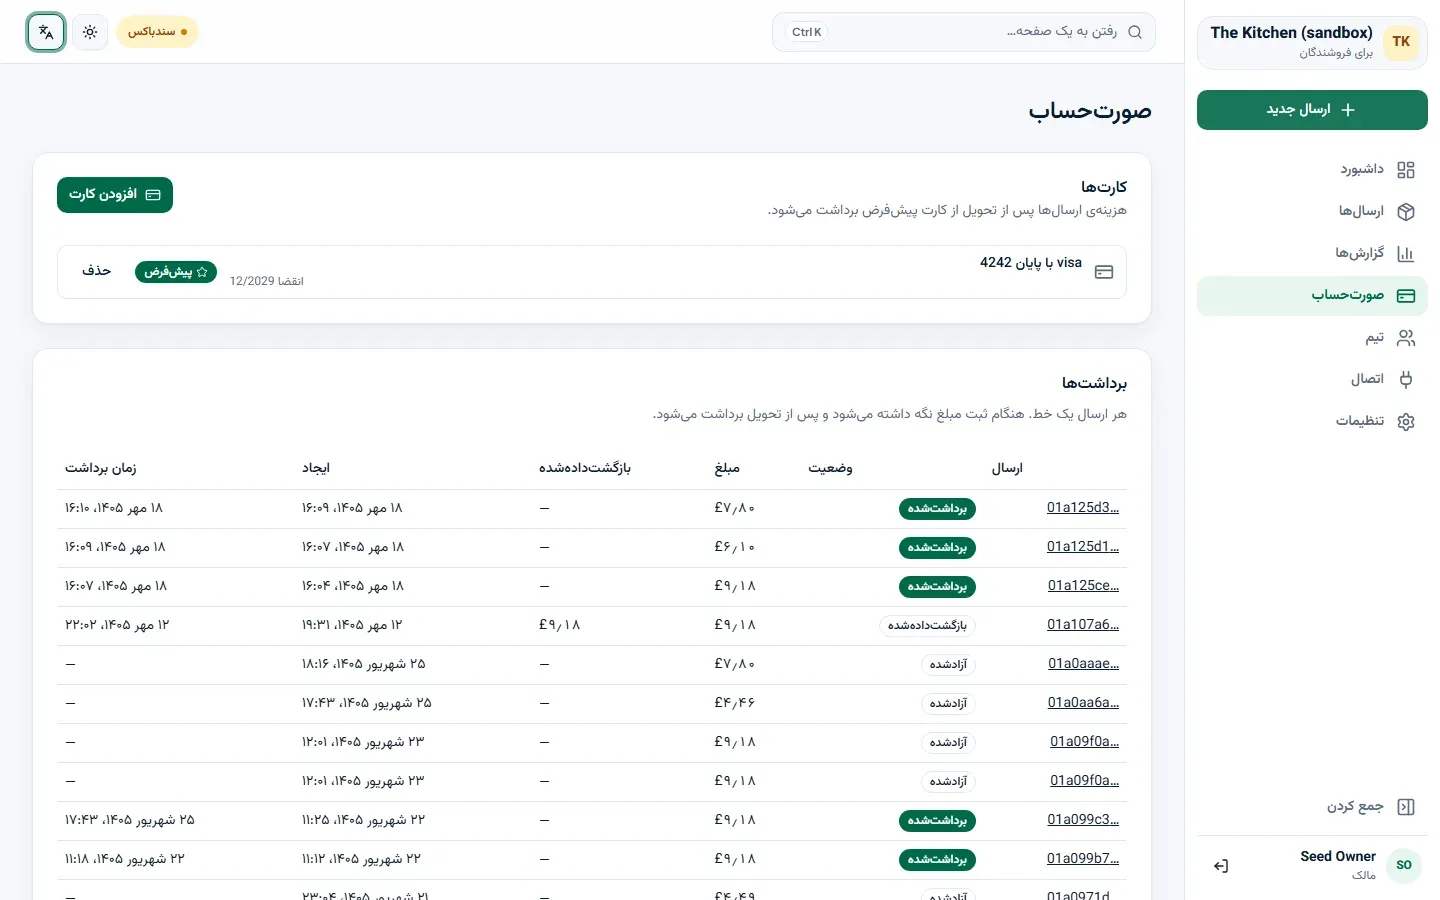Click the وضعیت column header
Viewport: 1440px width, 900px height.
830,468
